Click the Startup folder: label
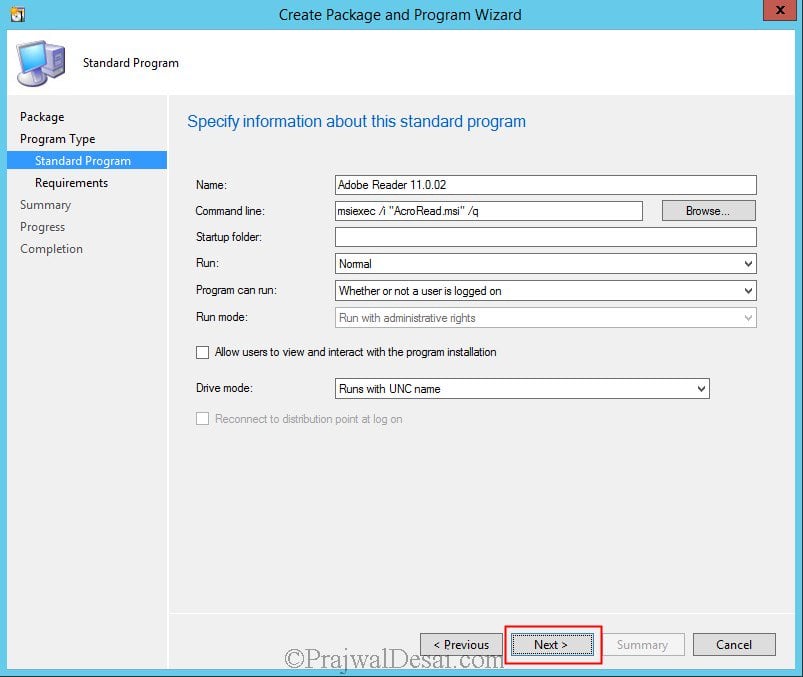803x677 pixels. [x=228, y=237]
